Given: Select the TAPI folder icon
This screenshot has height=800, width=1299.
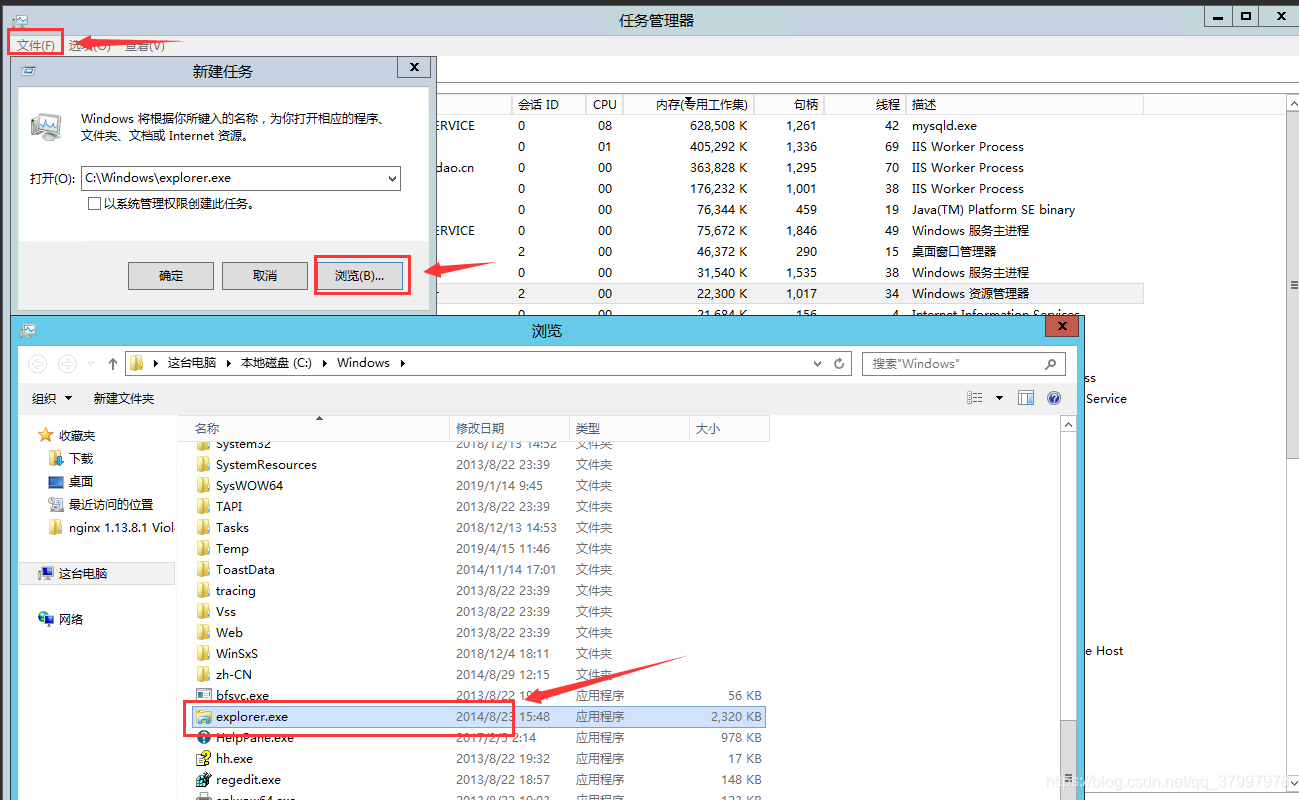Looking at the screenshot, I should (x=204, y=507).
